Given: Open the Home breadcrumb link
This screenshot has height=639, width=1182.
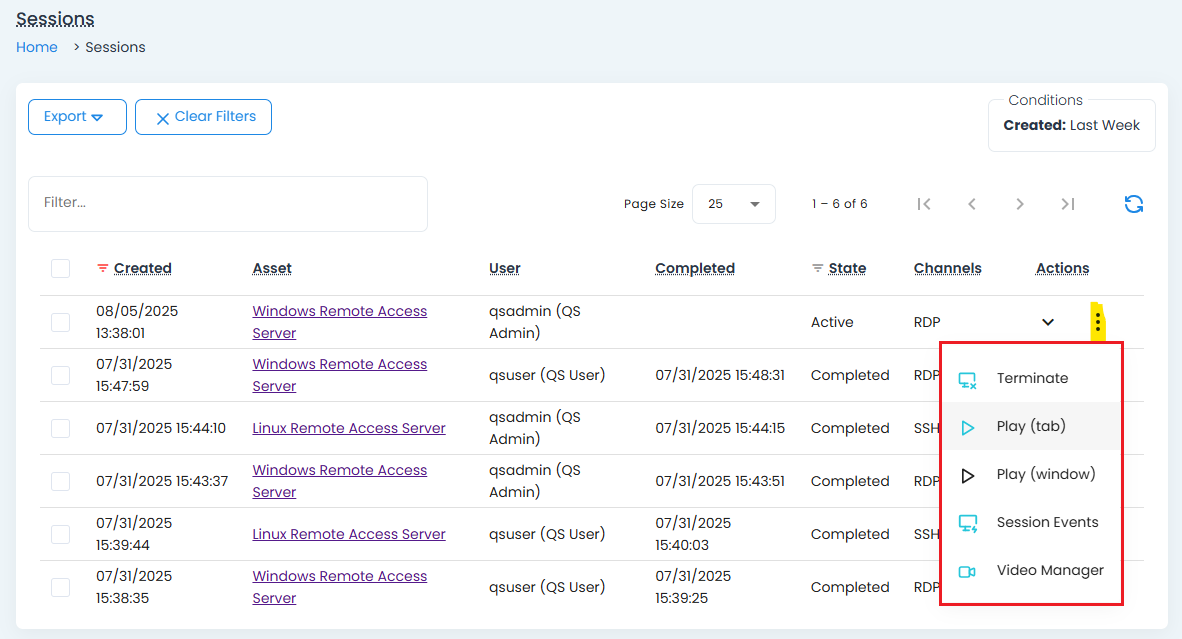Looking at the screenshot, I should pyautogui.click(x=37, y=47).
